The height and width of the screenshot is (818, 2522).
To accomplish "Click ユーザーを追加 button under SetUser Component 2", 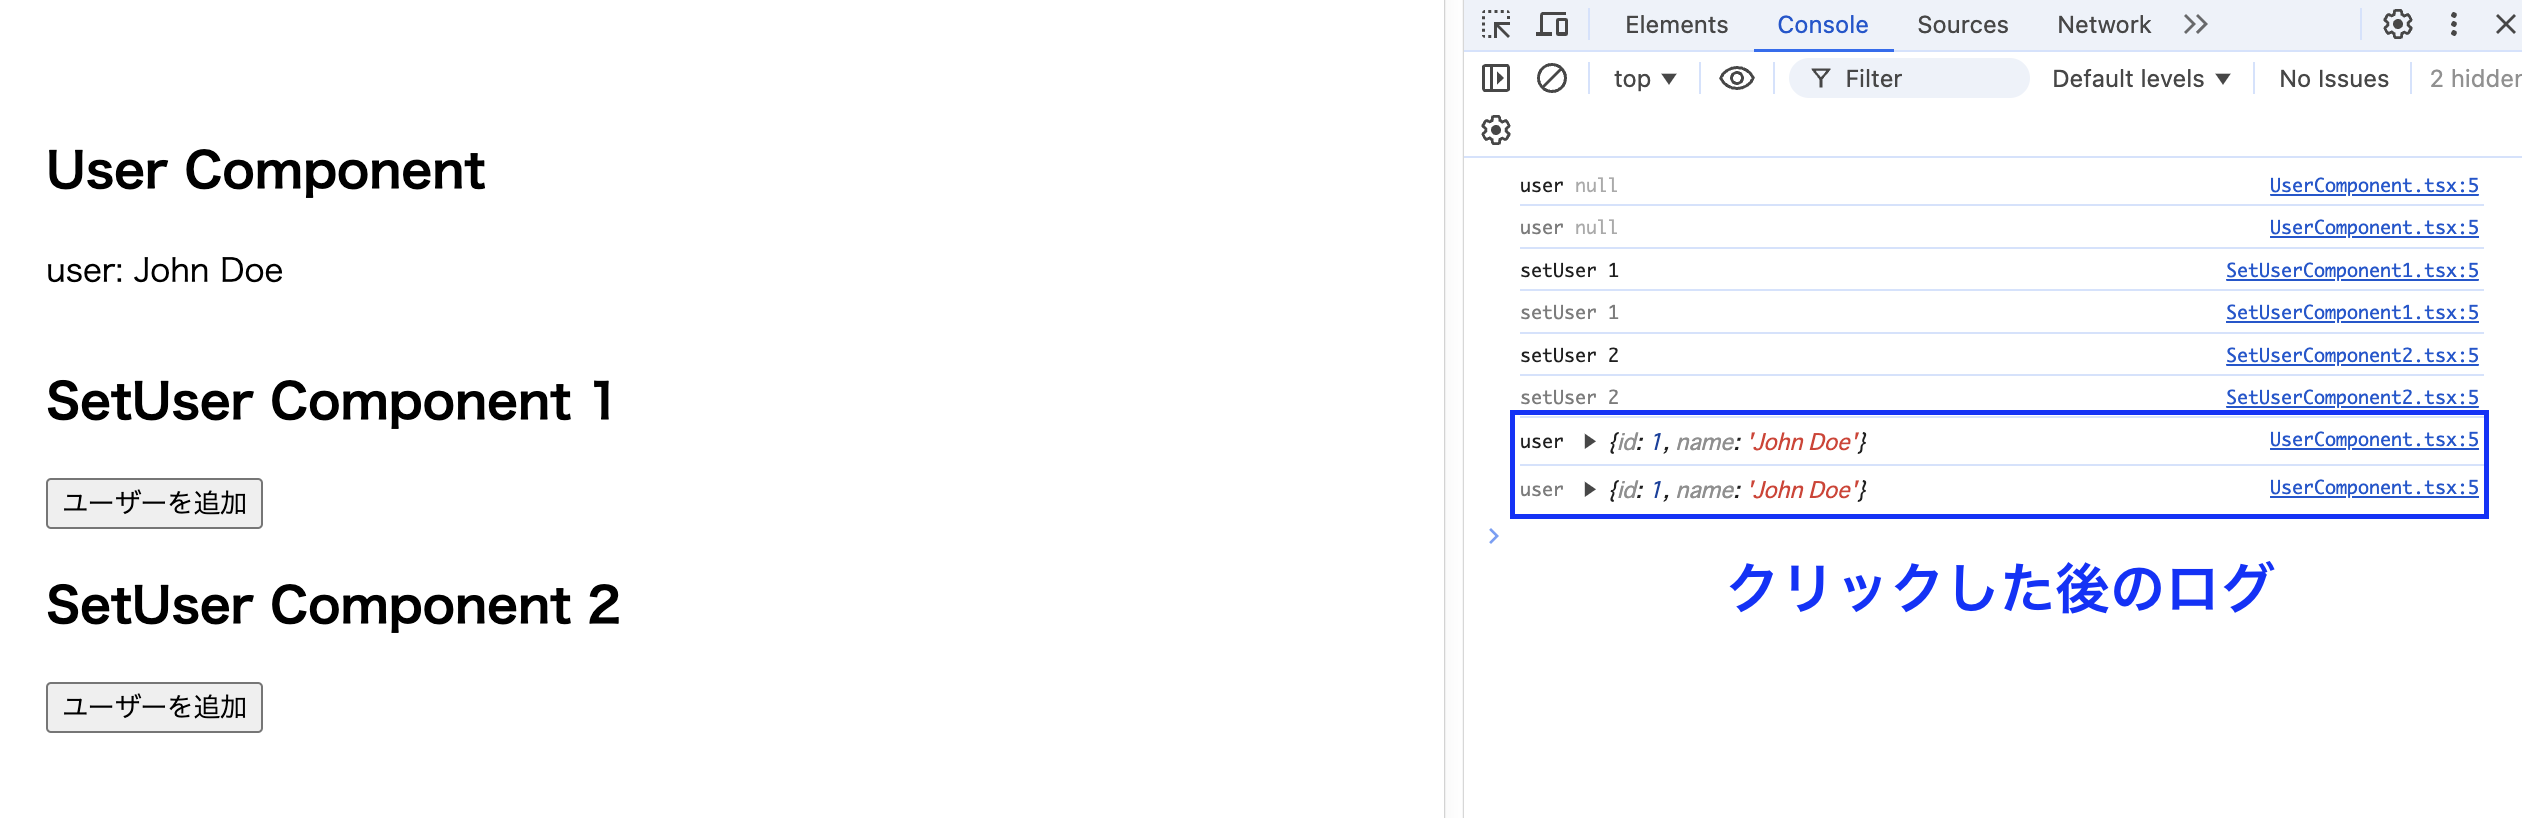I will 154,707.
